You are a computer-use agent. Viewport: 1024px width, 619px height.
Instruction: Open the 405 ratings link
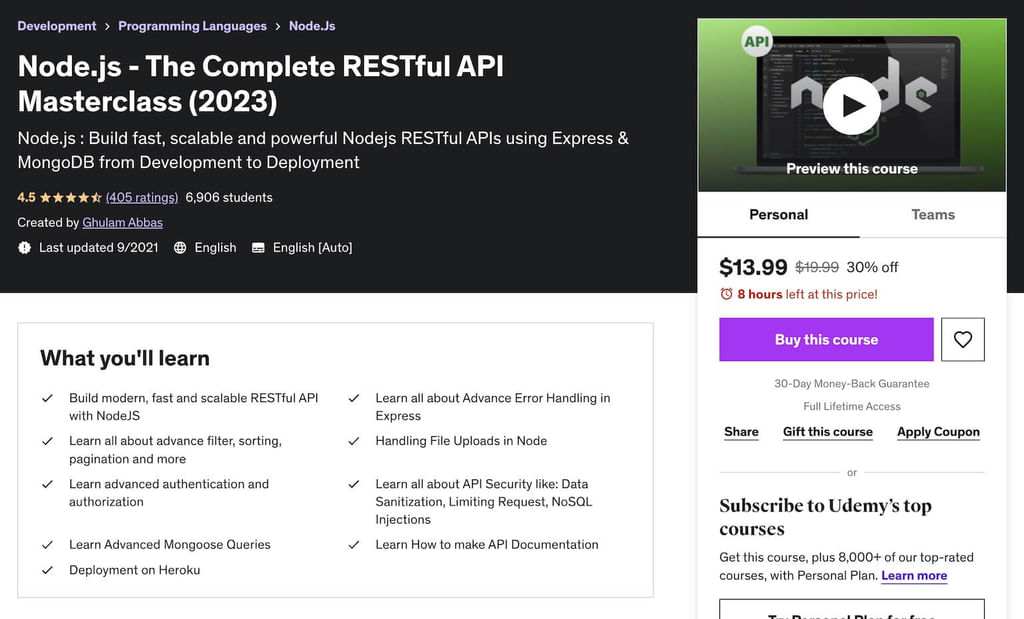(141, 197)
